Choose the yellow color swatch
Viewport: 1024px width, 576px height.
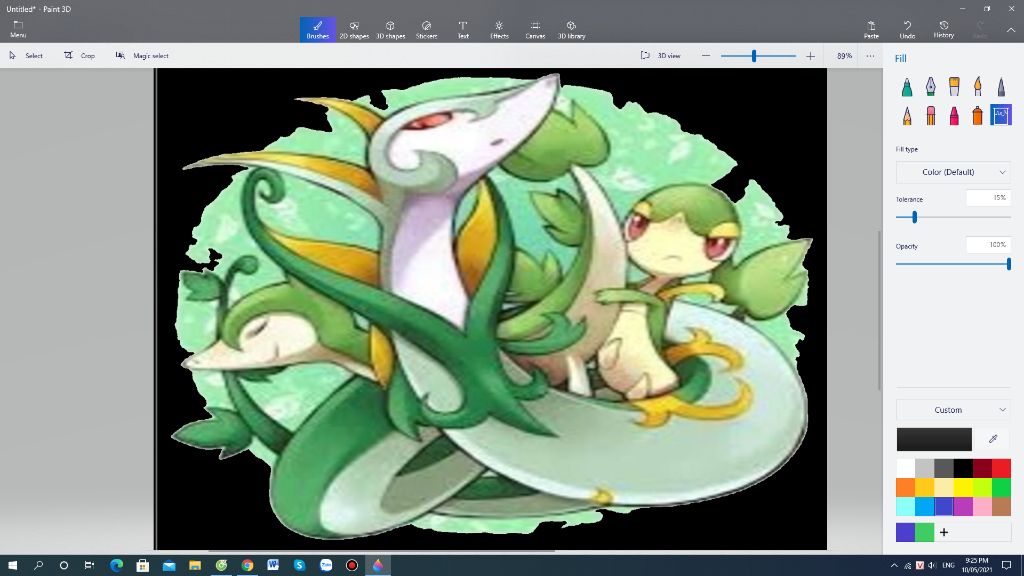tap(963, 487)
